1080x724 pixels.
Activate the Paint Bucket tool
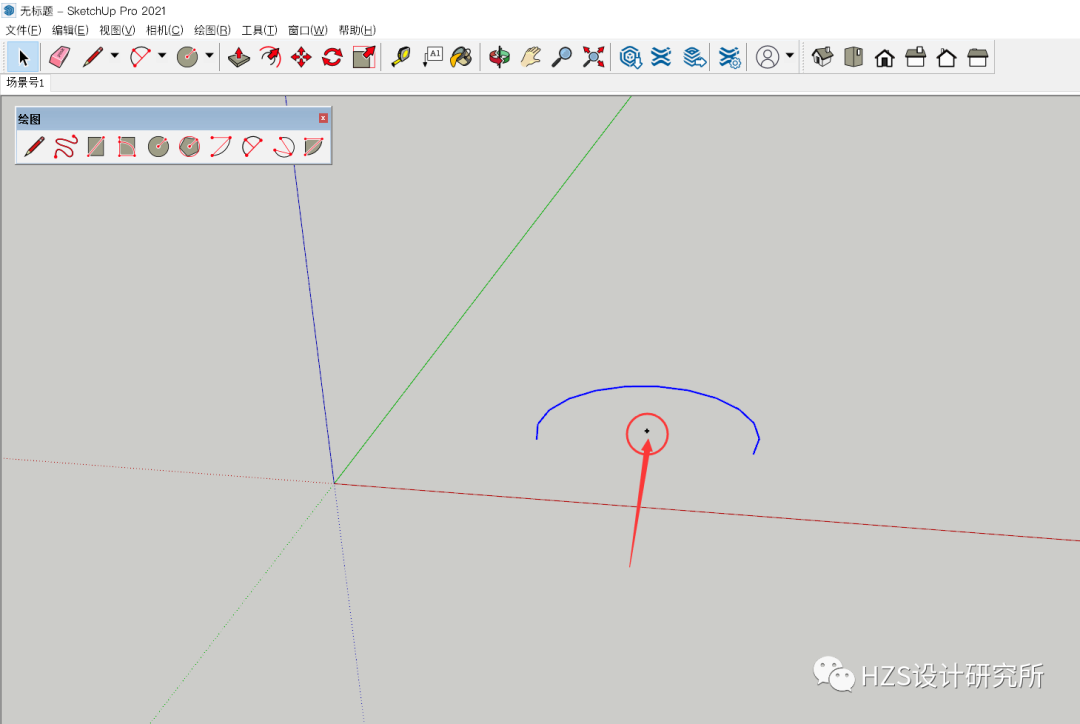[x=461, y=57]
